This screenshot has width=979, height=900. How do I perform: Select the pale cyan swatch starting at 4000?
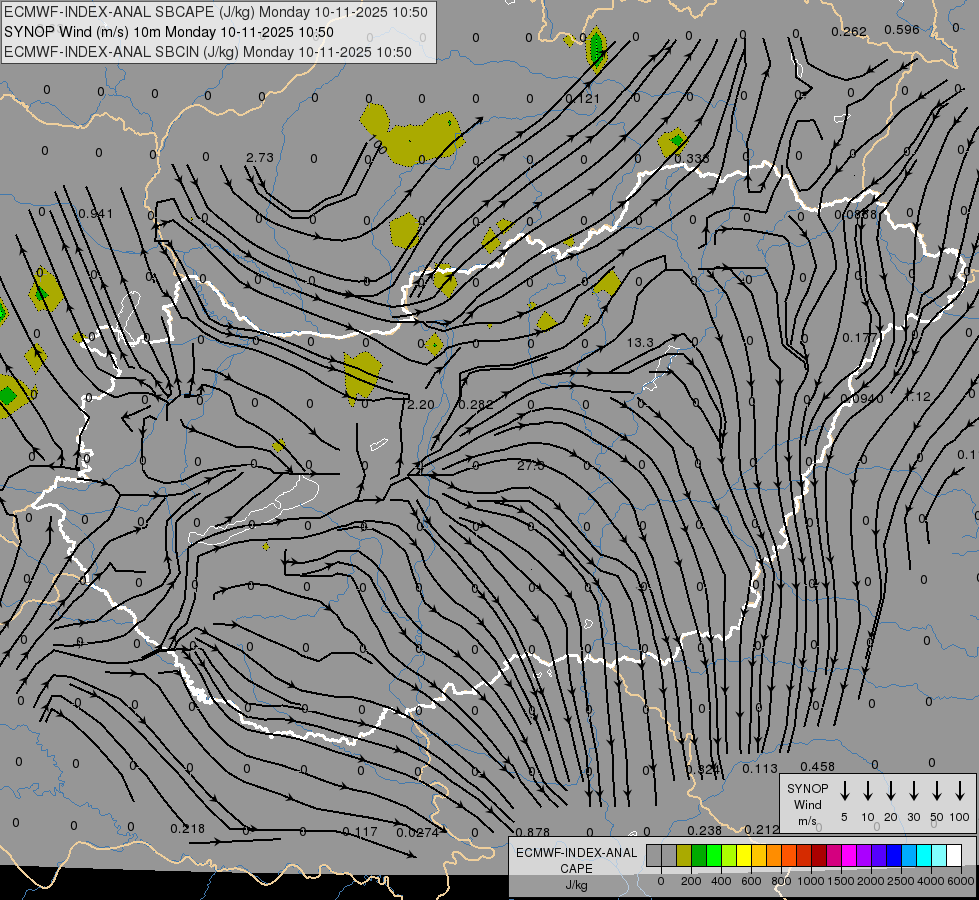click(938, 856)
